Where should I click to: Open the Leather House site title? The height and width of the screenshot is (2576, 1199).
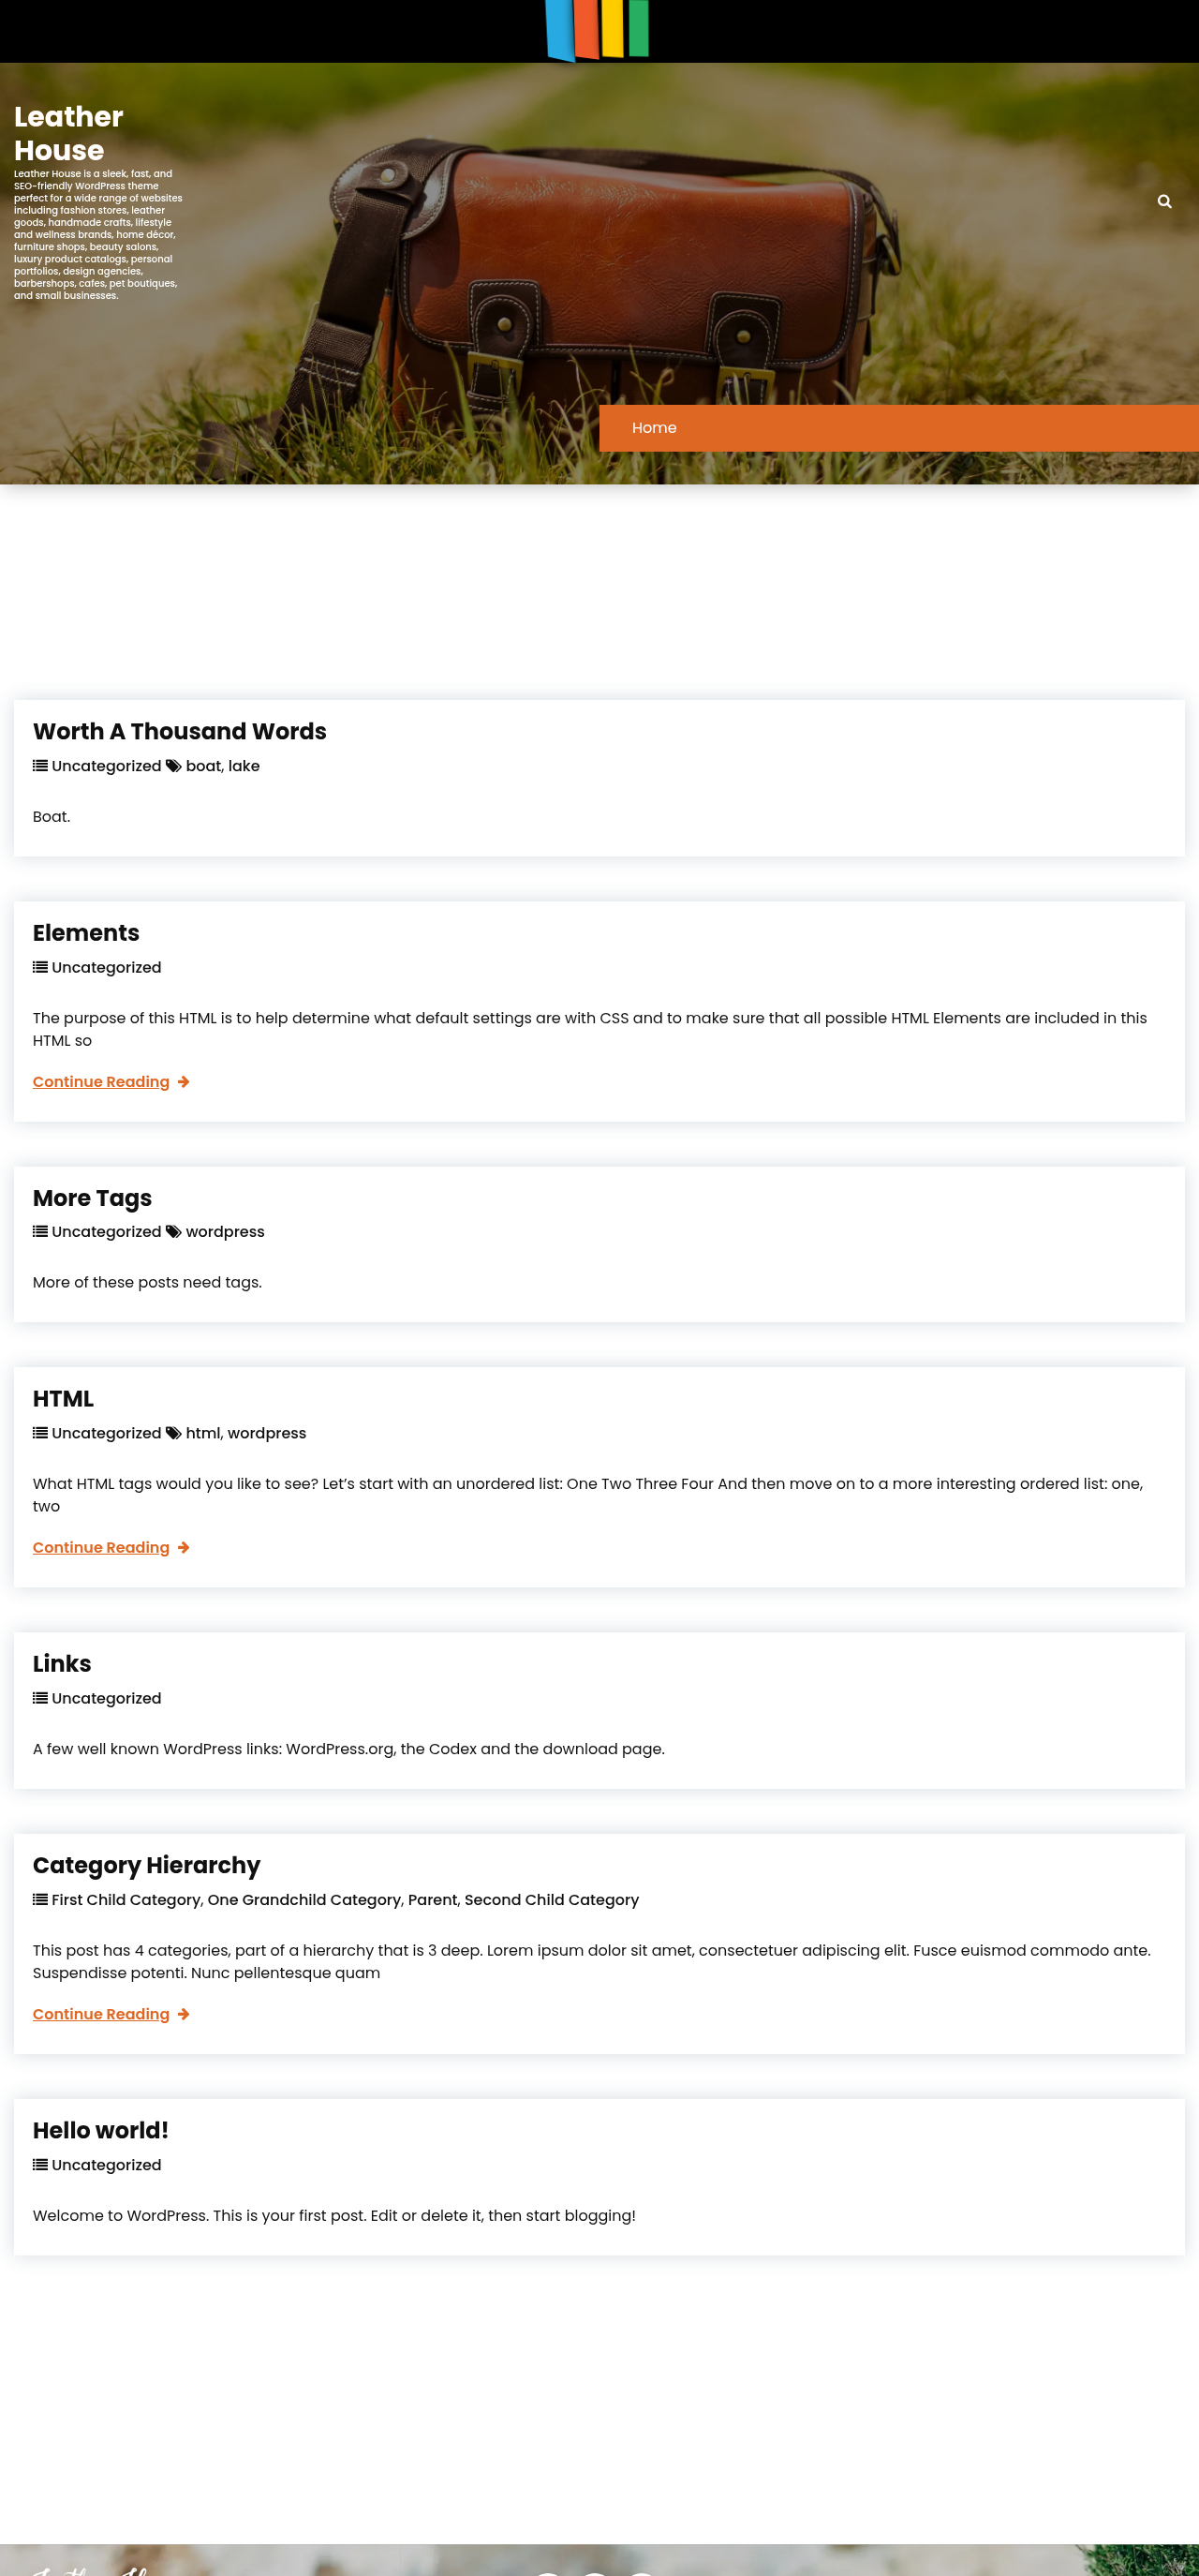click(69, 133)
